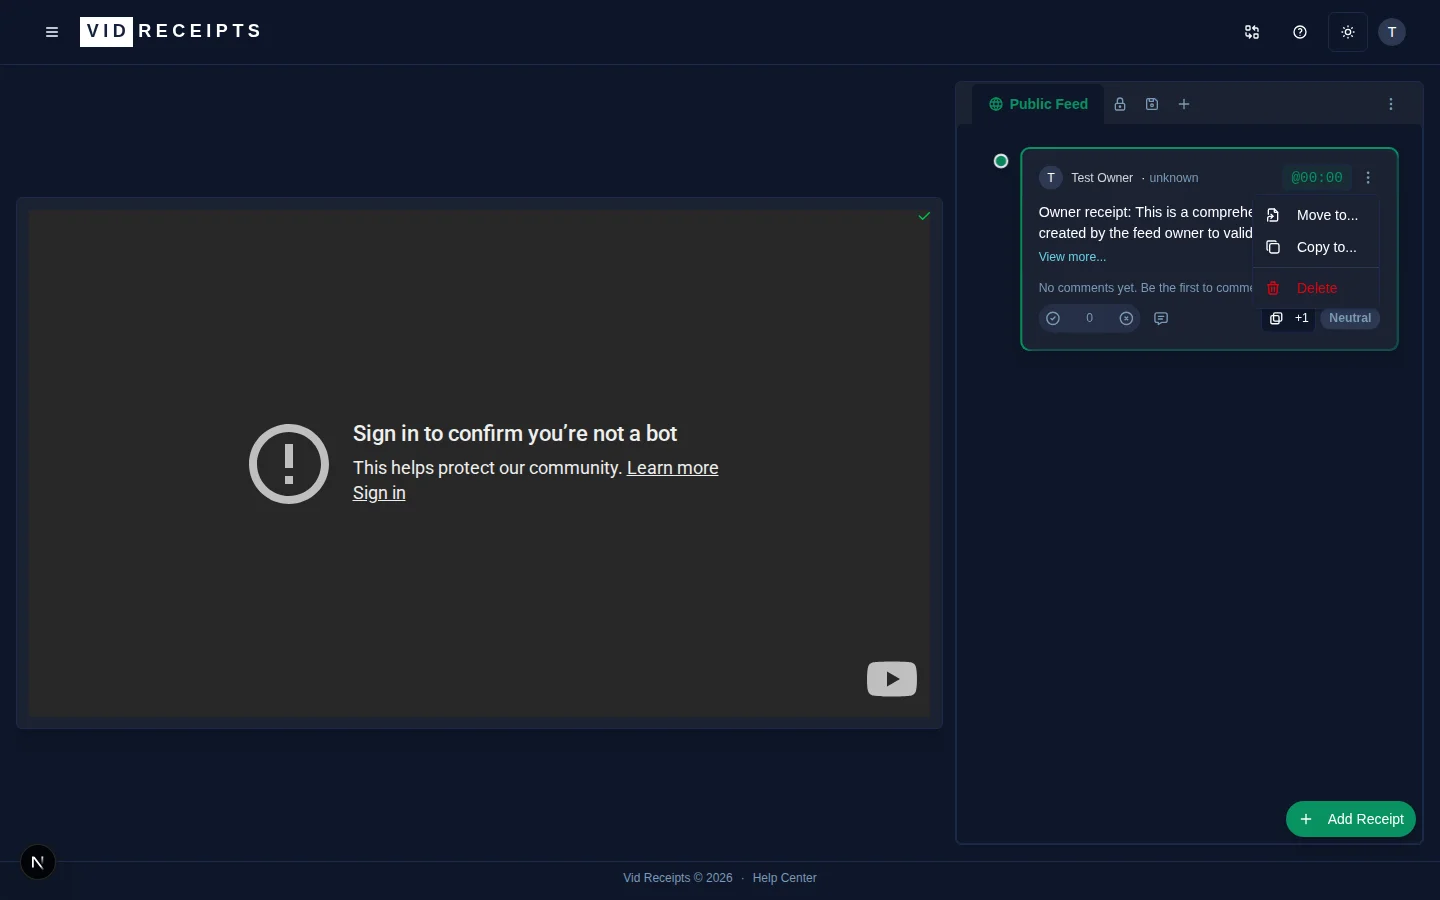Open the sidebar navigation hamburger menu
Screen dimensions: 1440x900
(52, 32)
